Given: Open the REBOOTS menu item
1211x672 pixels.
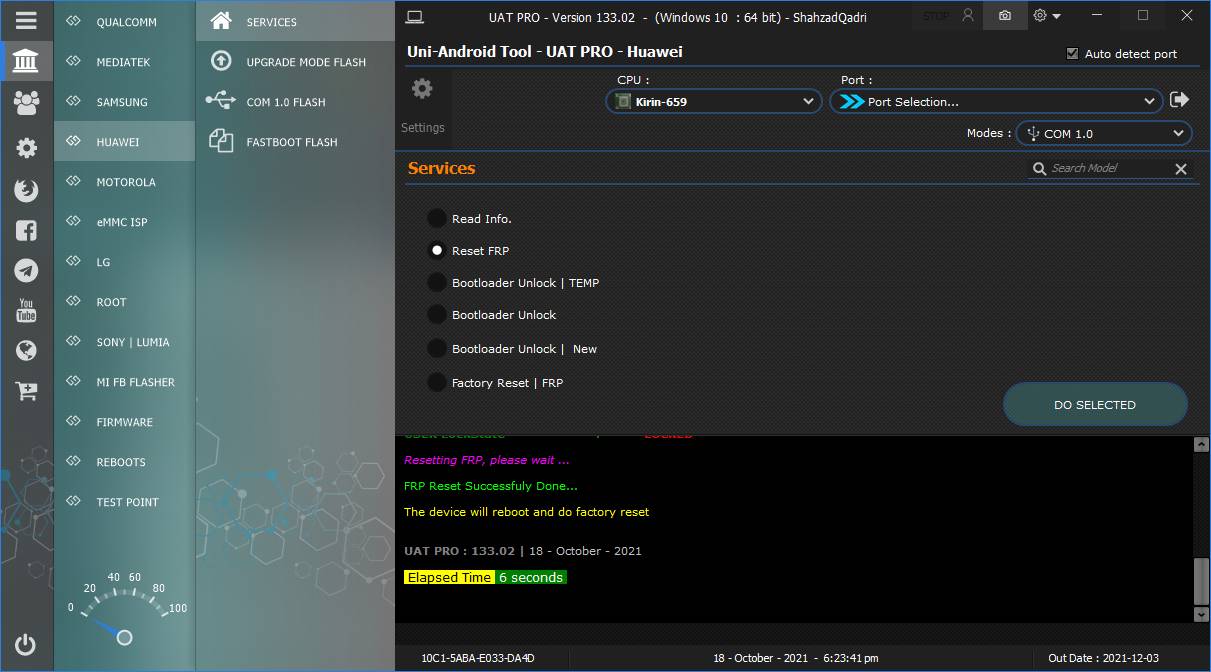Looking at the screenshot, I should point(124,462).
